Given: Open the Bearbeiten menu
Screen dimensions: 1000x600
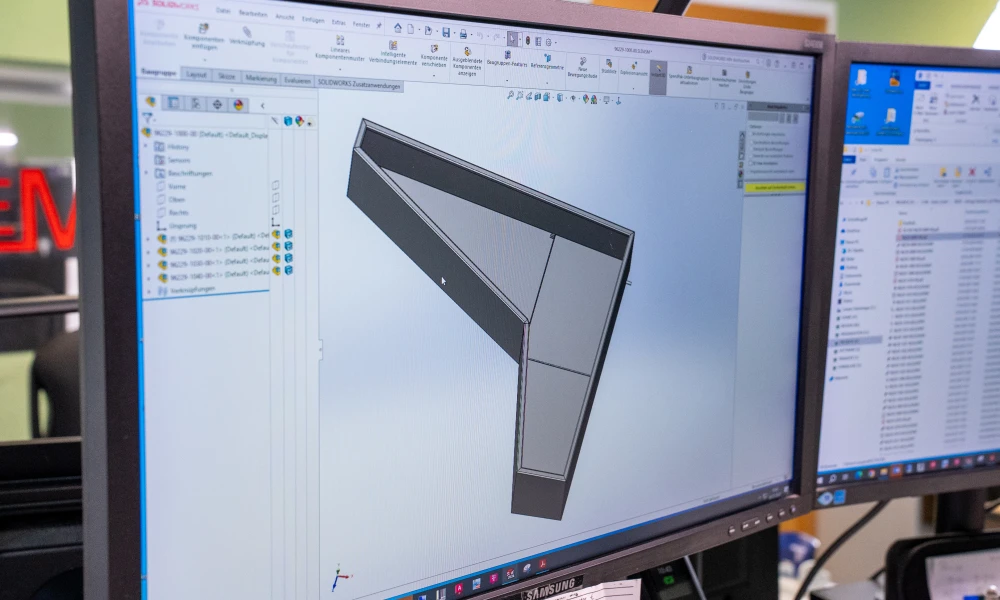Looking at the screenshot, I should click(253, 14).
